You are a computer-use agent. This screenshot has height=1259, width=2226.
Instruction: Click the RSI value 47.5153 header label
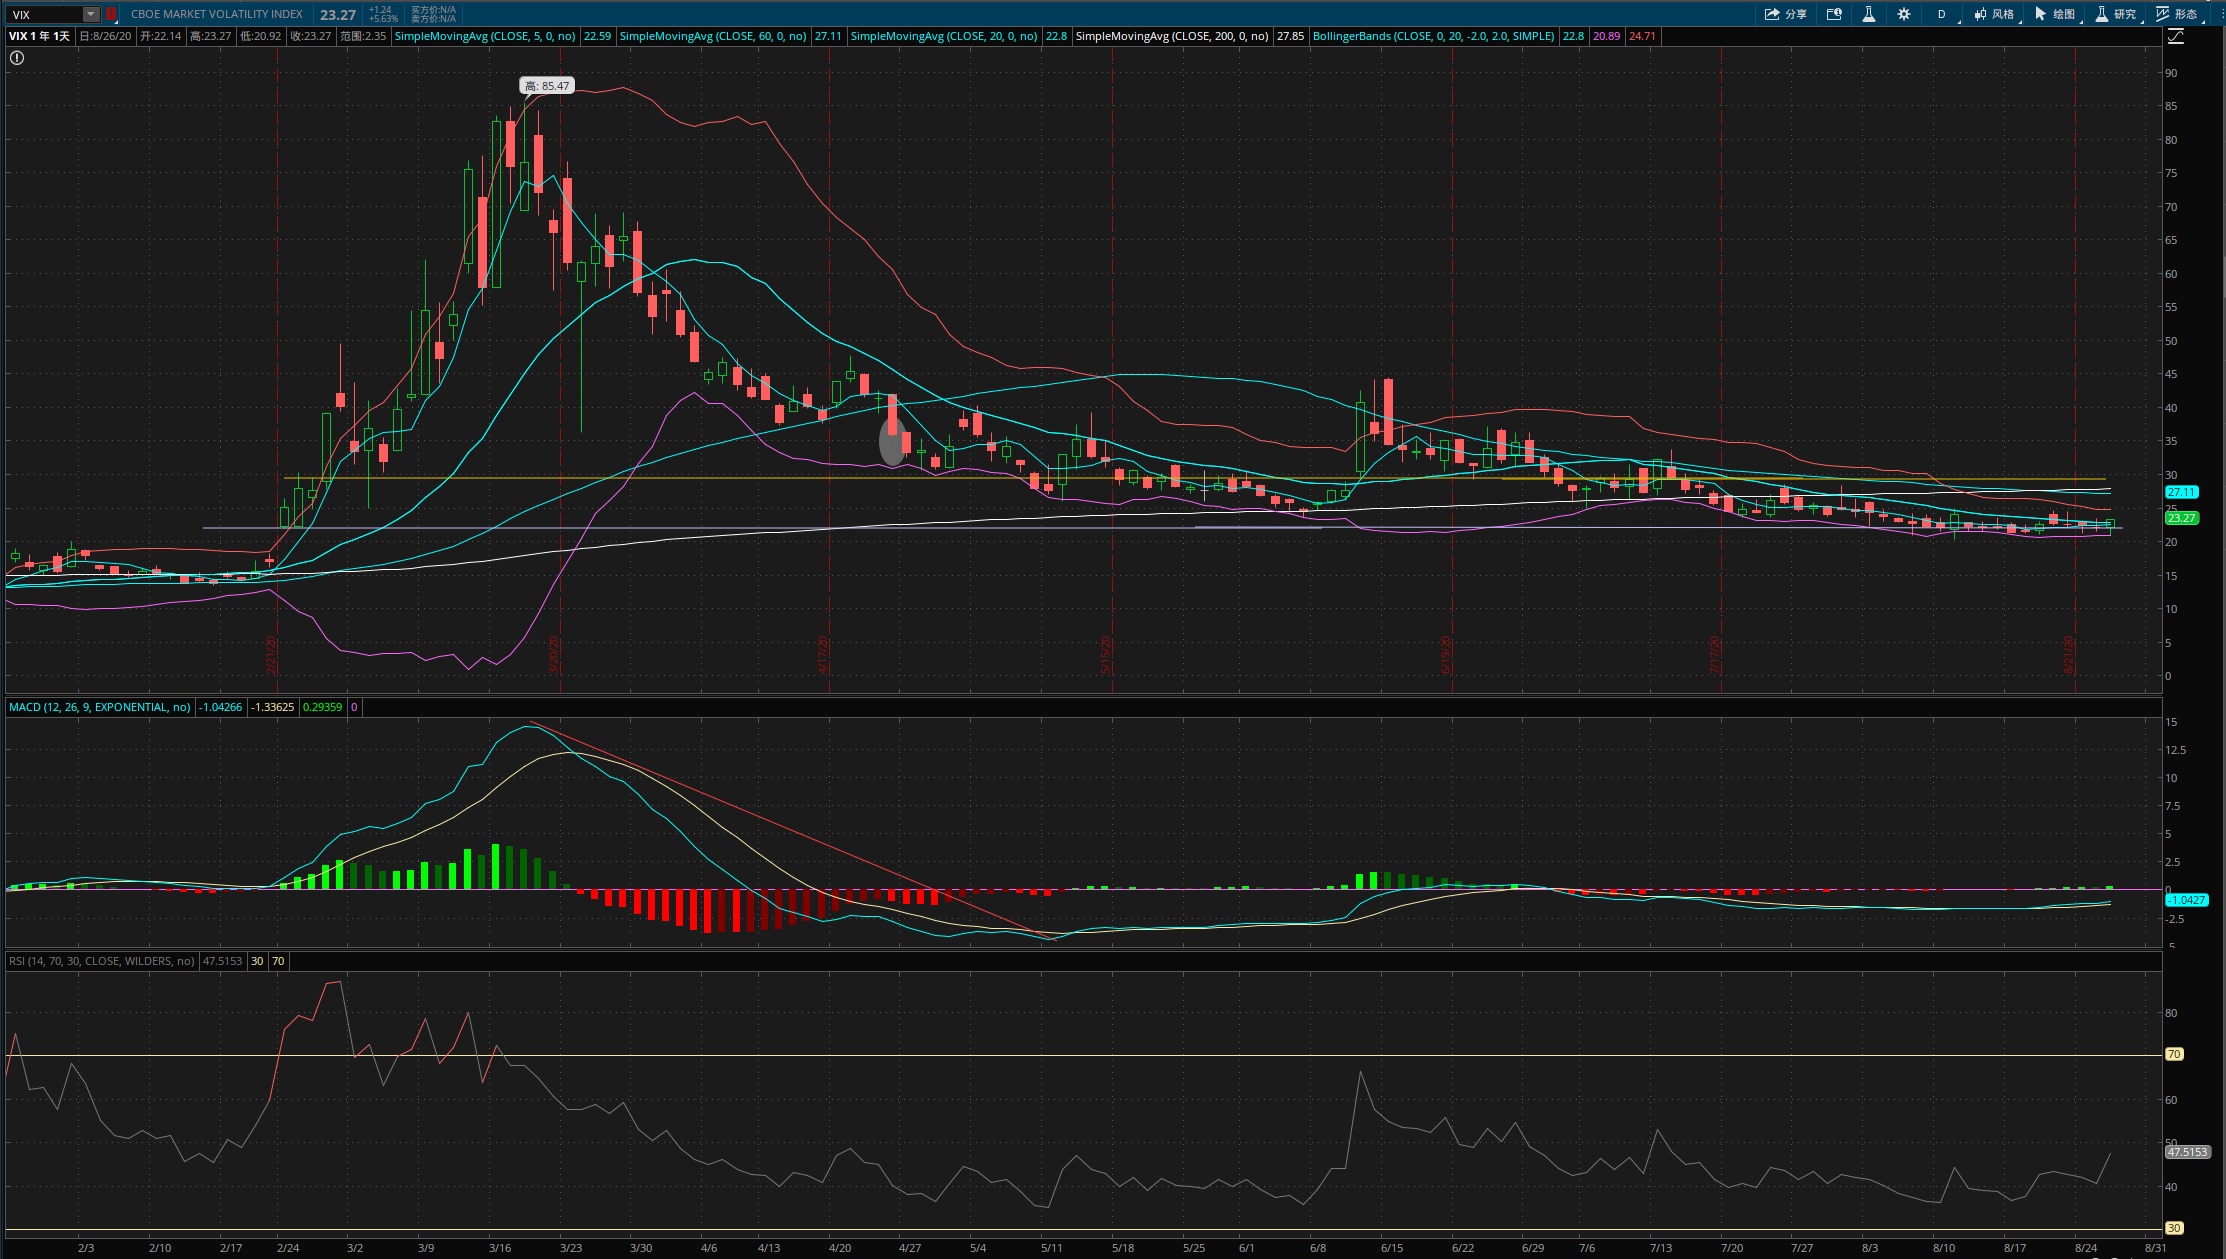tap(223, 961)
